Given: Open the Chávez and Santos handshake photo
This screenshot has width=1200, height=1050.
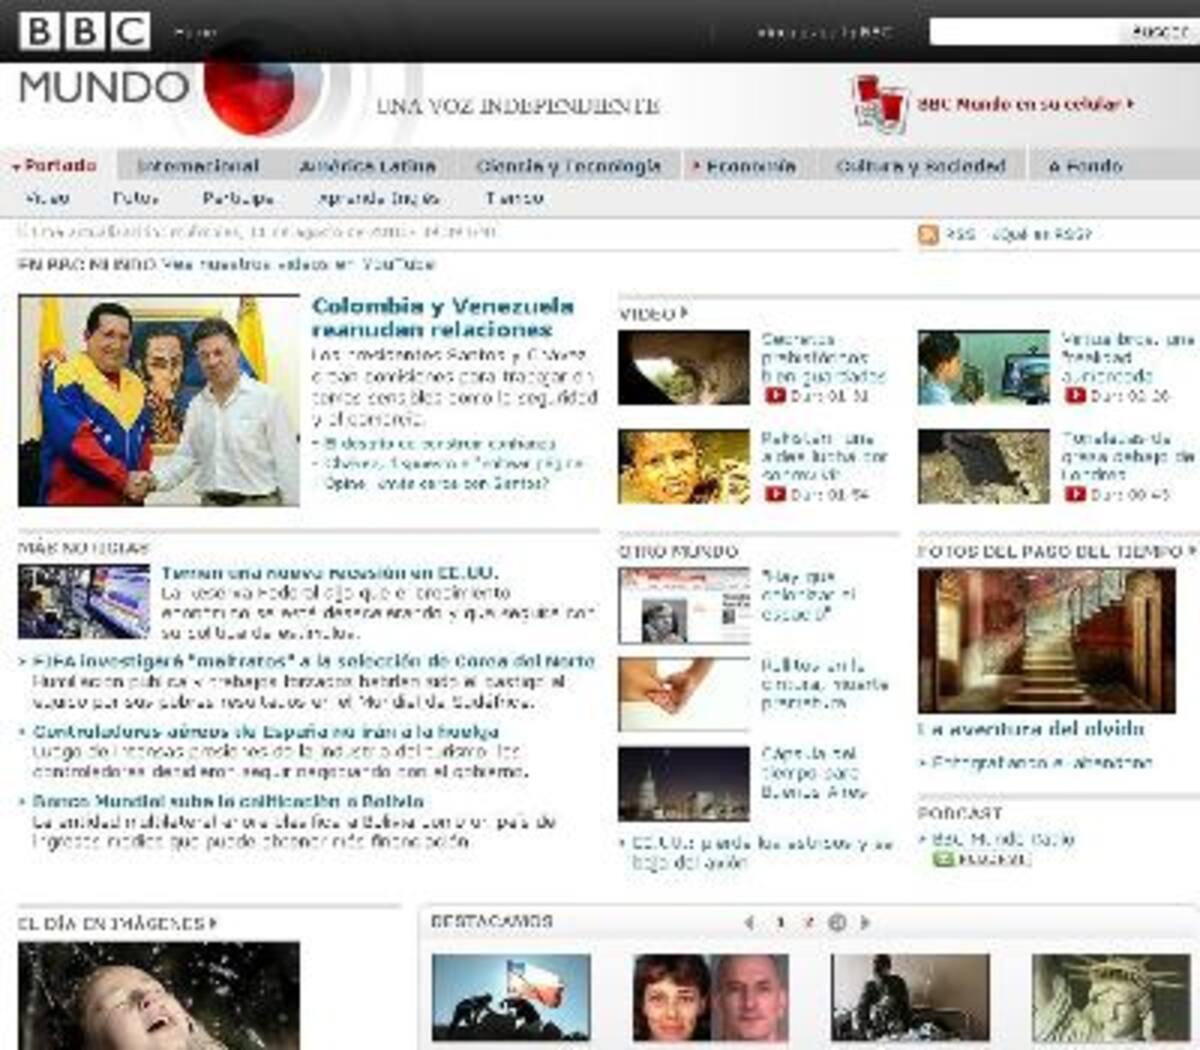Looking at the screenshot, I should point(158,400).
